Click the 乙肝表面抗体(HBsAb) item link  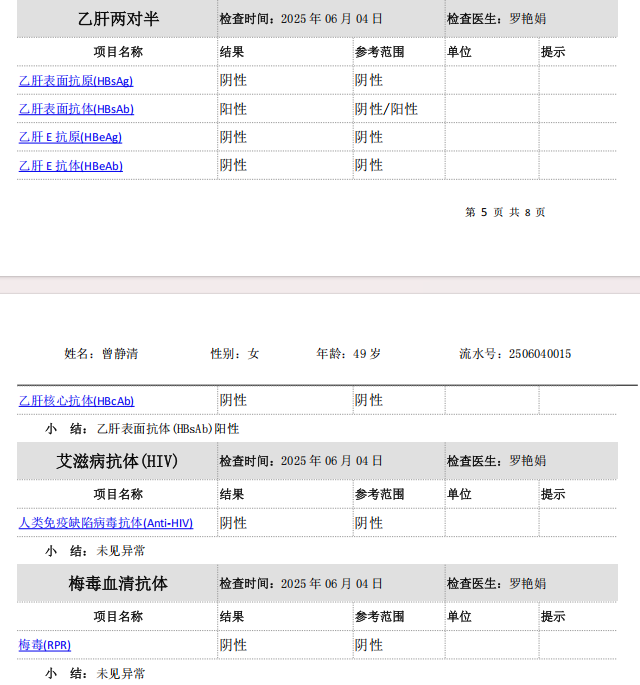(76, 109)
